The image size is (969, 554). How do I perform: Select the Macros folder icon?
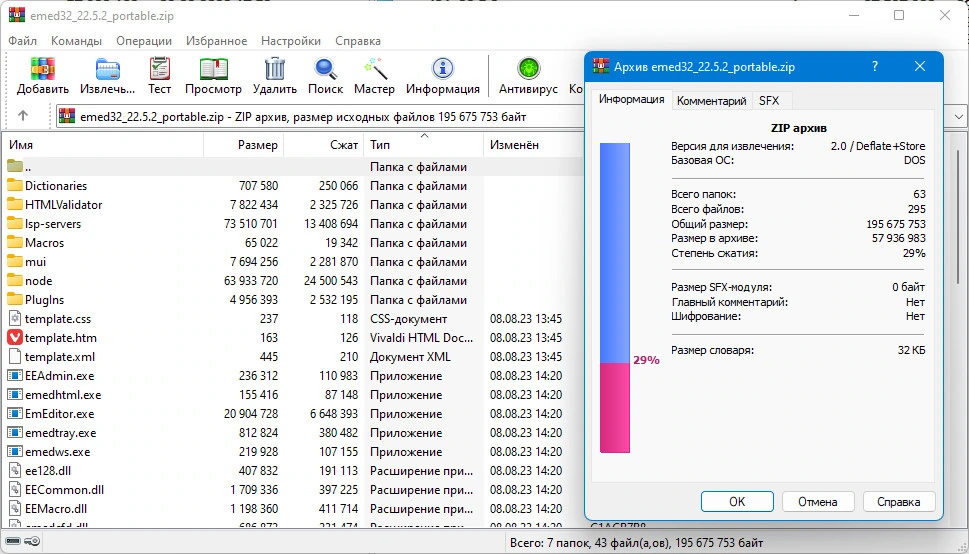[14, 242]
